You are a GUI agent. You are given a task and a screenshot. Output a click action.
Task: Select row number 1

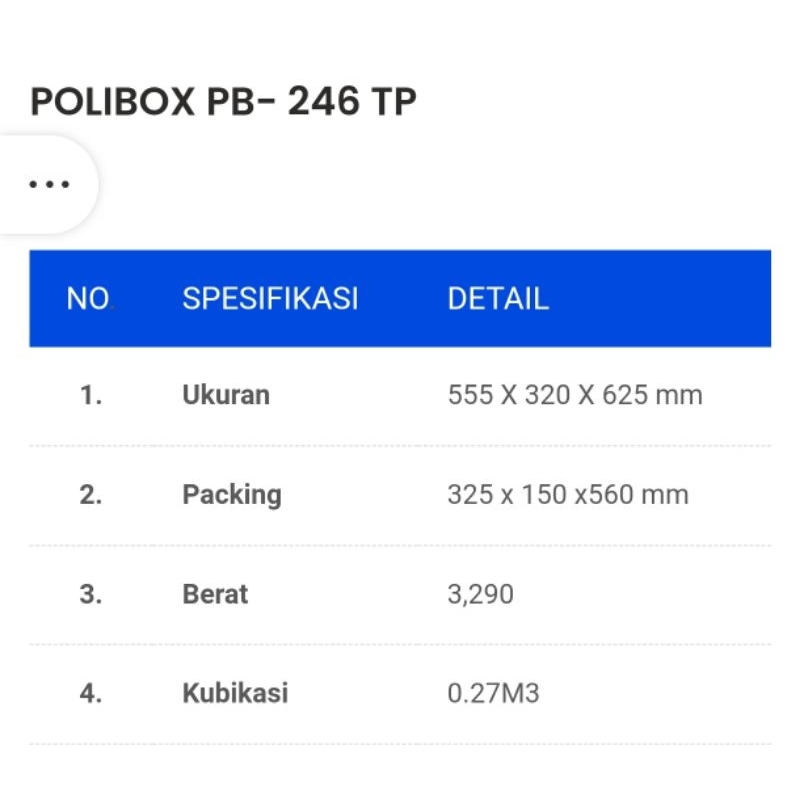click(91, 395)
